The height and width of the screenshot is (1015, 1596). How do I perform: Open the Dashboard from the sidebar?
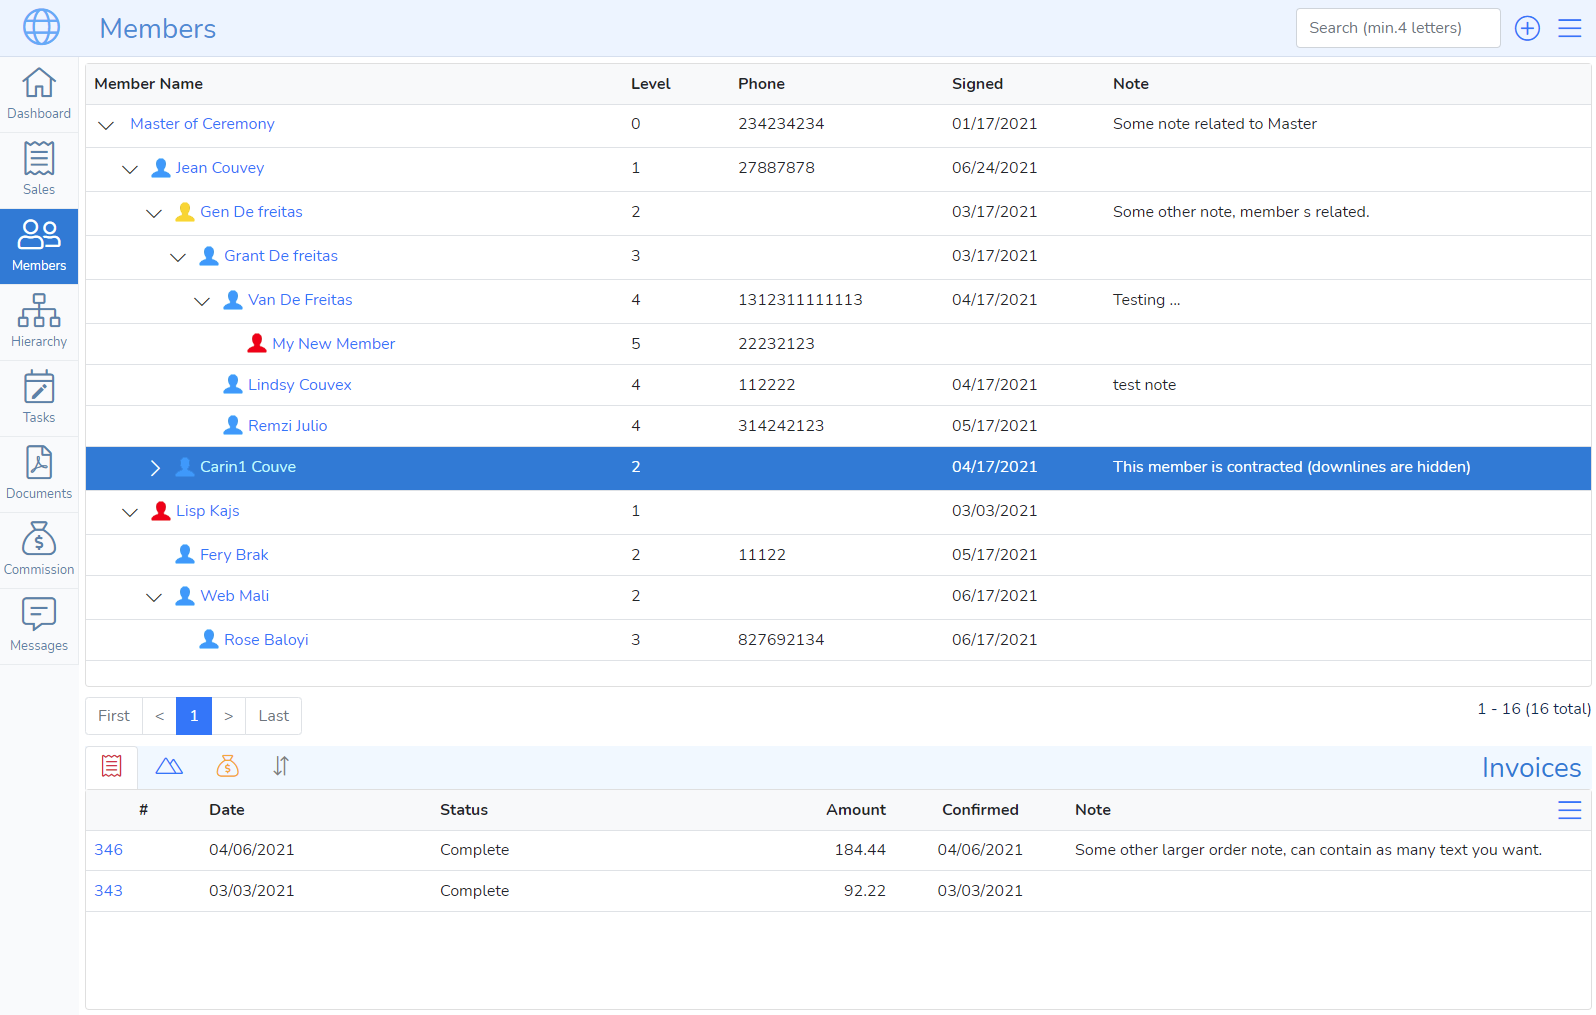(39, 94)
